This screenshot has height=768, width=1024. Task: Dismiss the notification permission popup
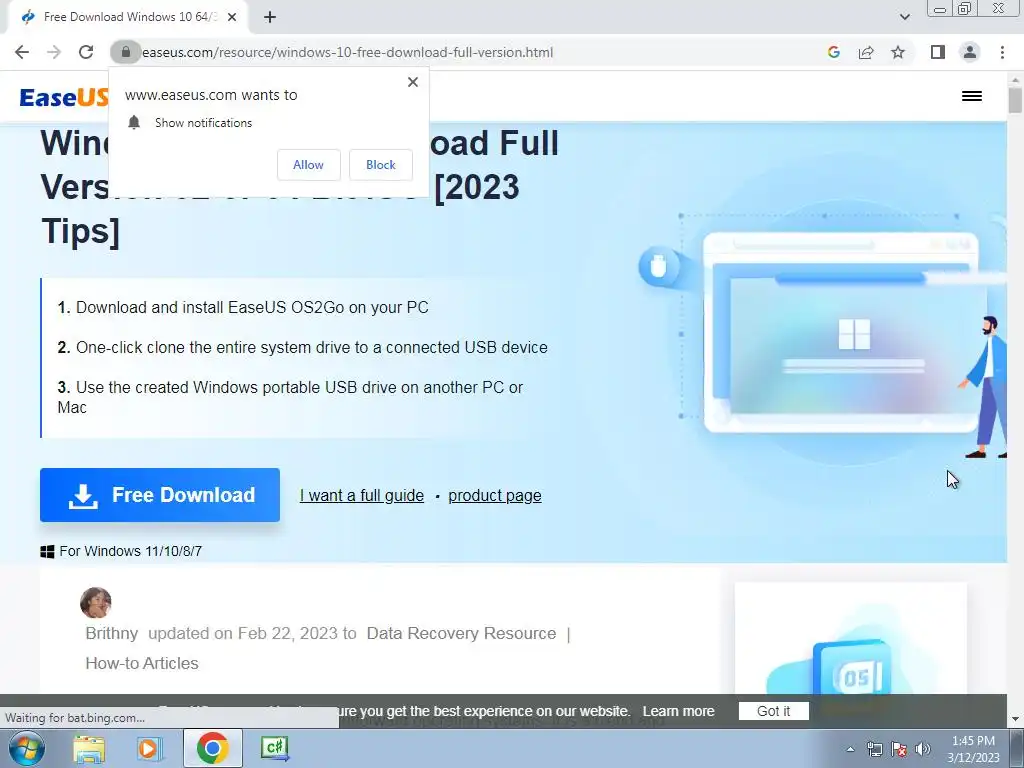click(413, 82)
